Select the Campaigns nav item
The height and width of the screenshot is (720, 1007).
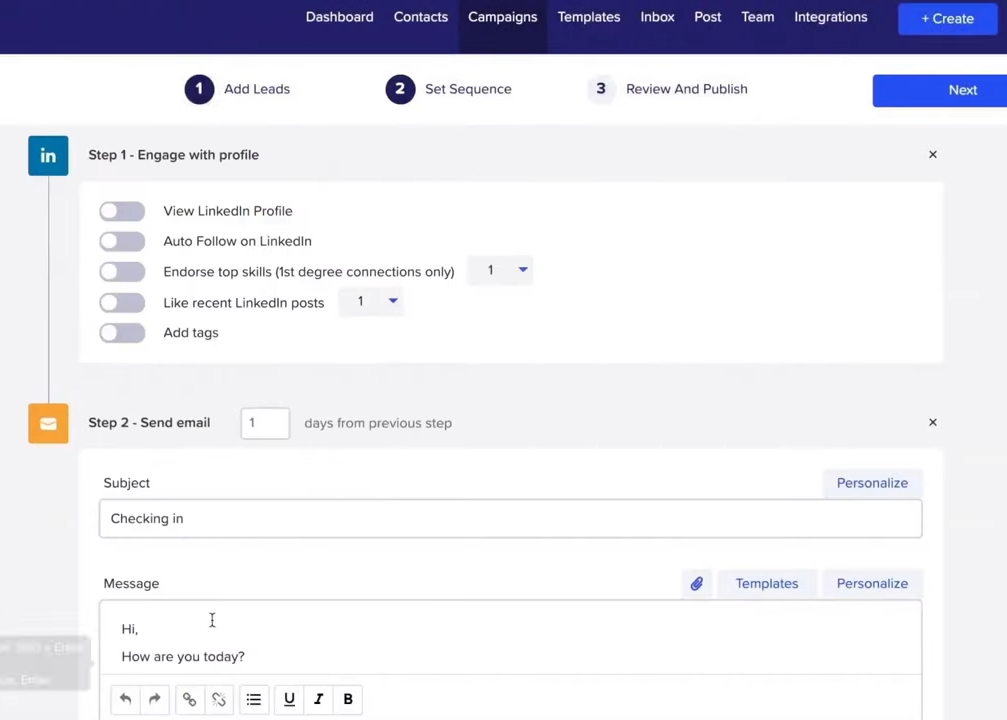coord(503,17)
